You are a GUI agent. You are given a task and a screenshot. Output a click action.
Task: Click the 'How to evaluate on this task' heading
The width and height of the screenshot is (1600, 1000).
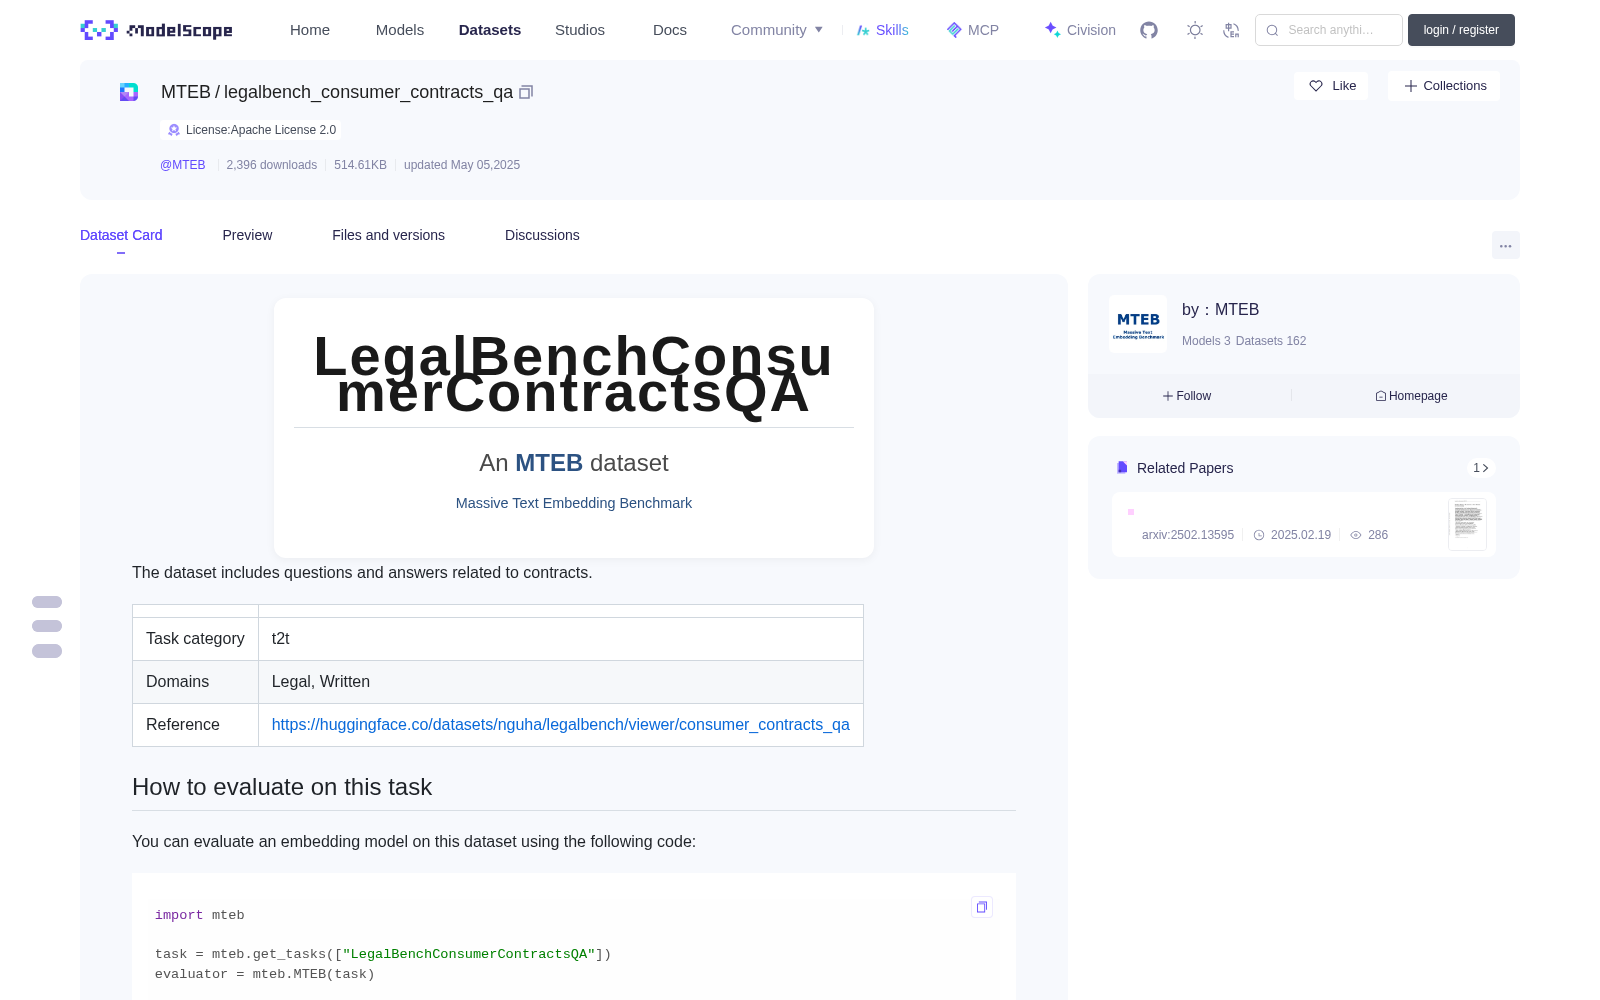282,787
